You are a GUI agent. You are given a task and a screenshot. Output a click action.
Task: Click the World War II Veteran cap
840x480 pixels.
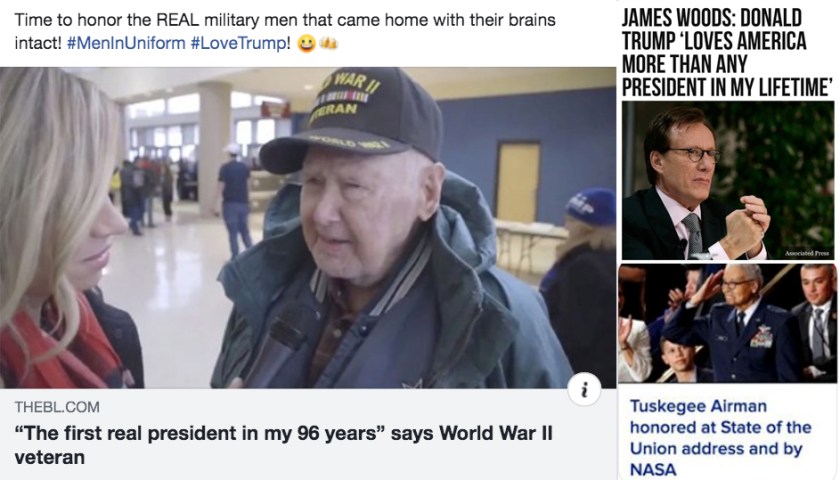pos(352,119)
